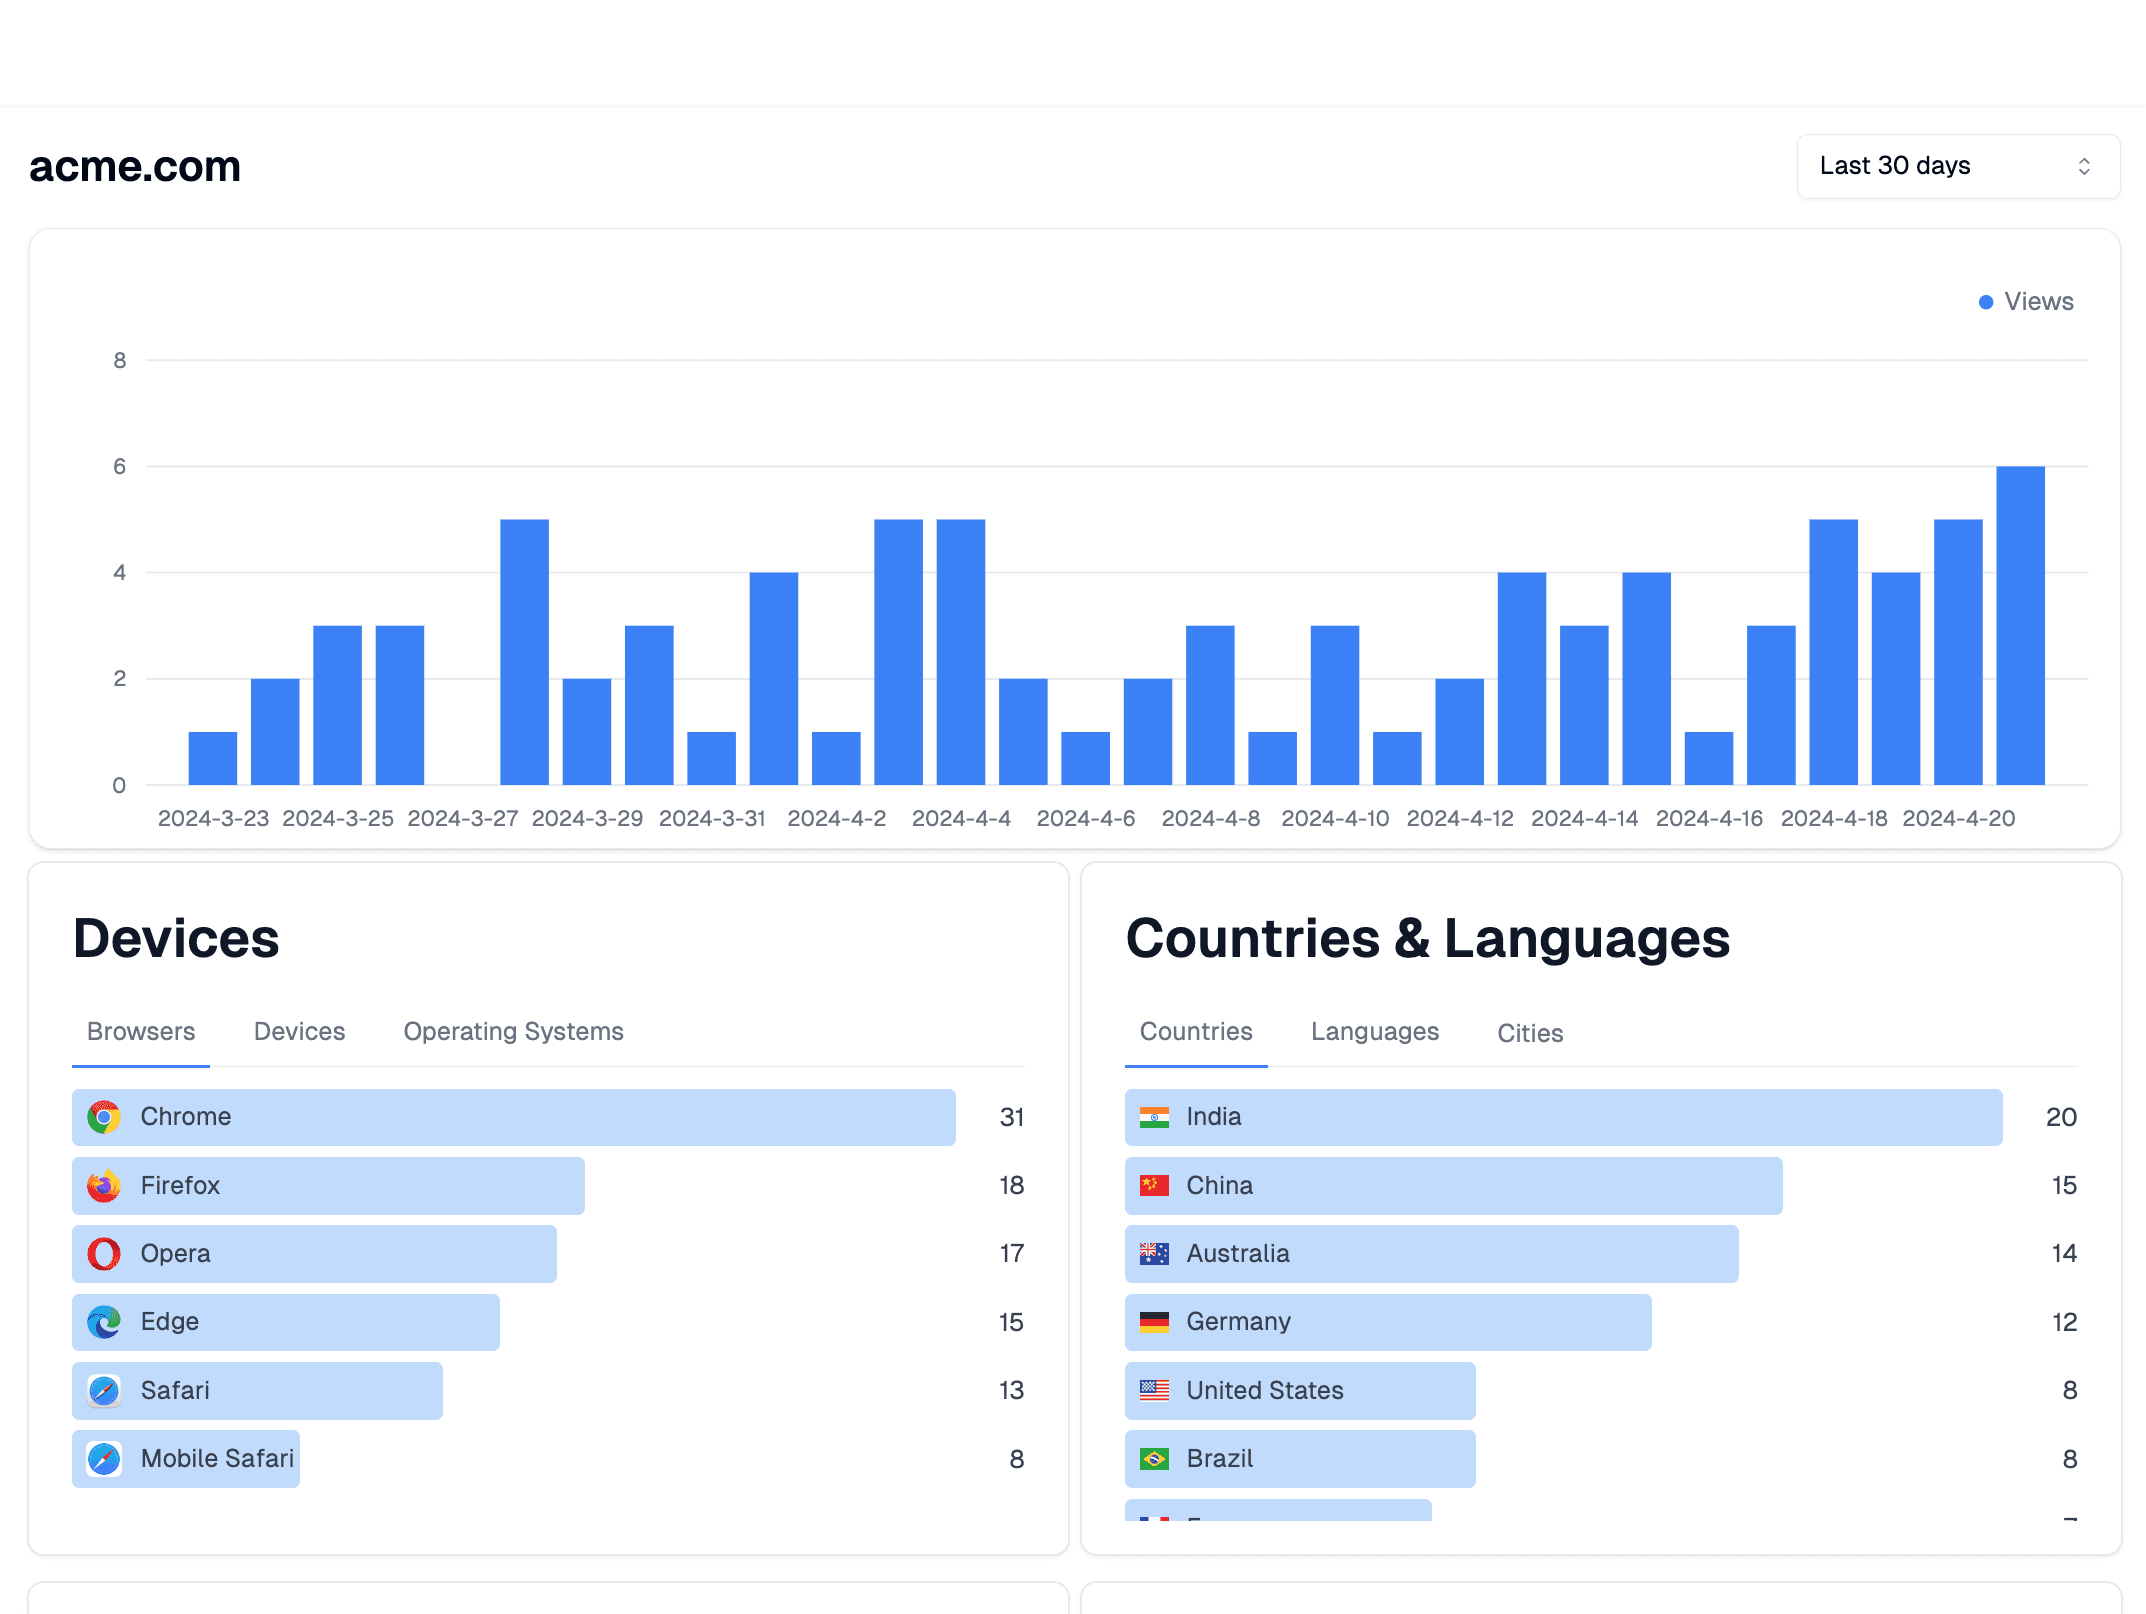Select the Devices tab

[x=299, y=1032]
